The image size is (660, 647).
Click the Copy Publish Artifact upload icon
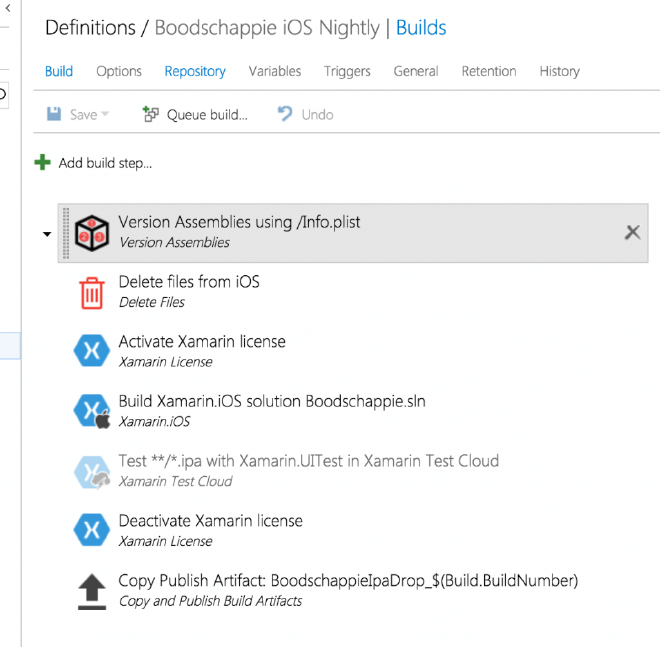(92, 592)
